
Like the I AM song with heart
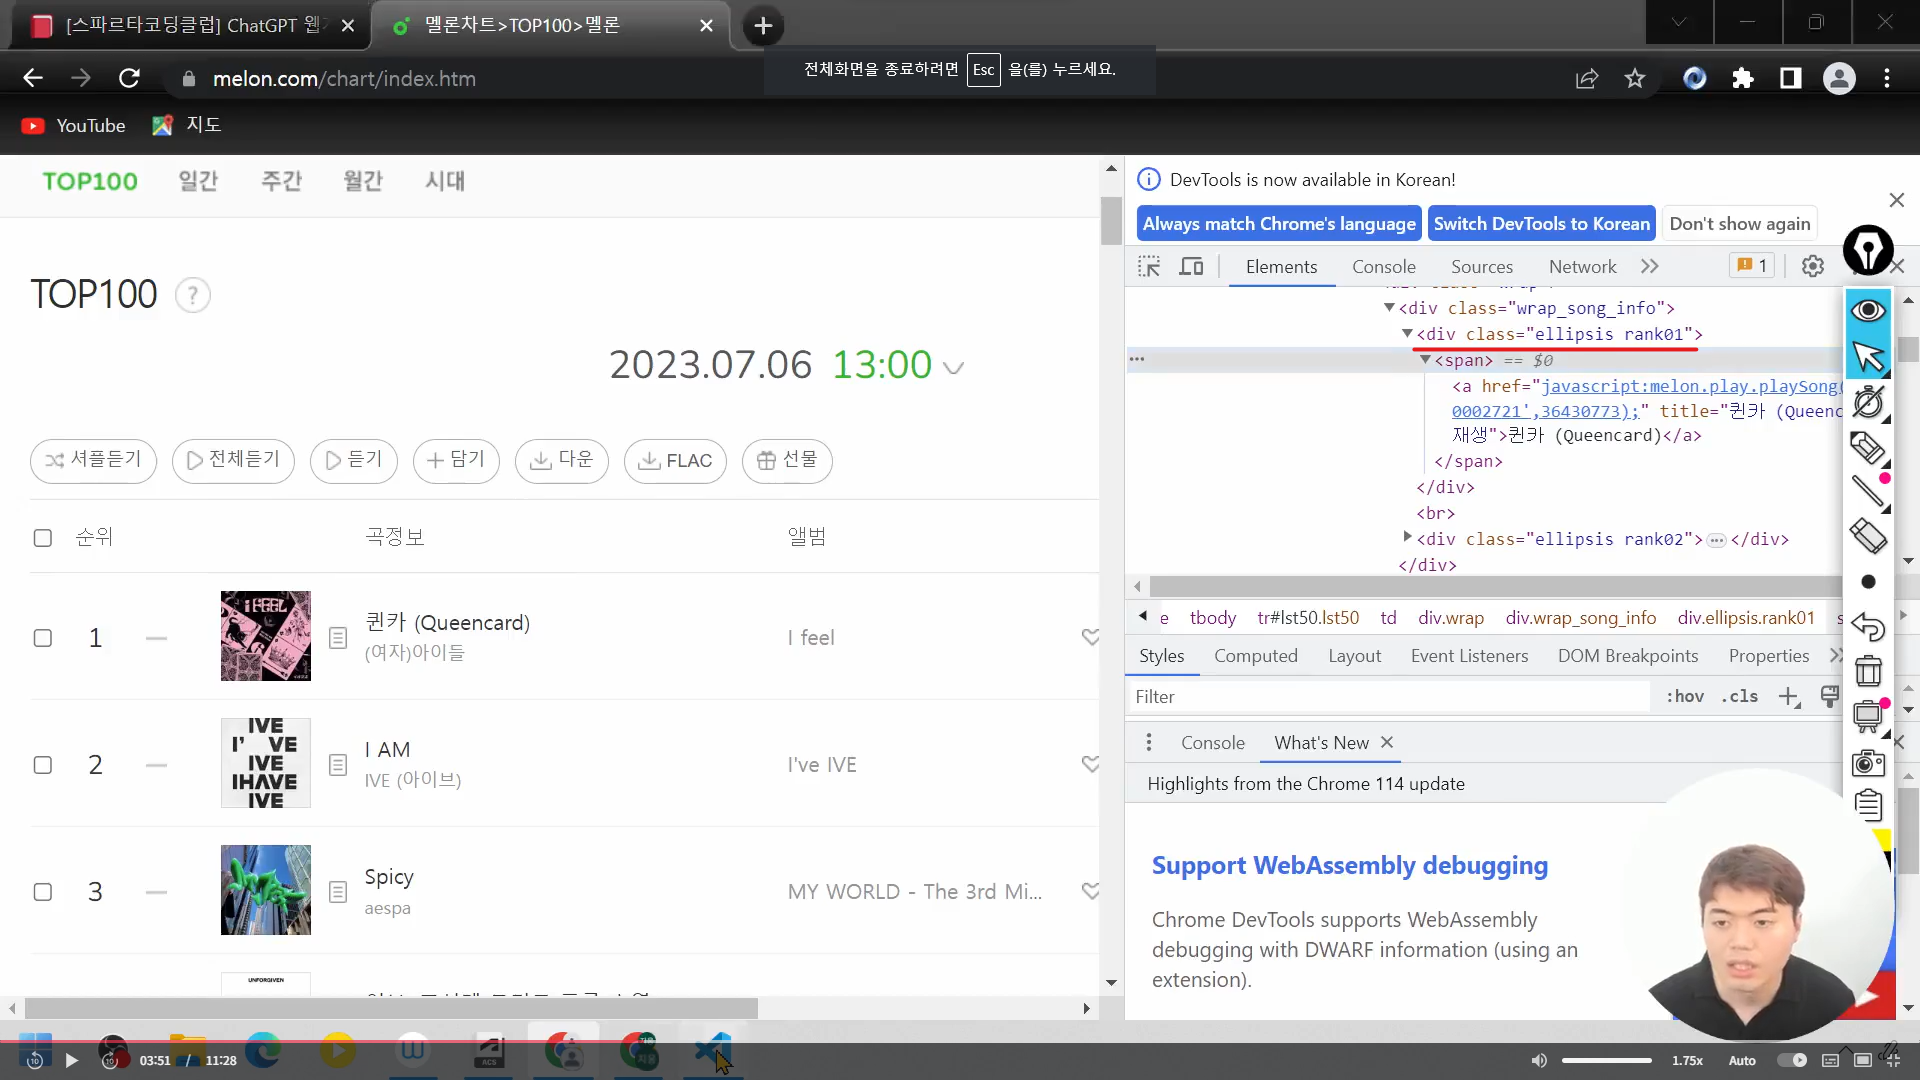point(1090,764)
